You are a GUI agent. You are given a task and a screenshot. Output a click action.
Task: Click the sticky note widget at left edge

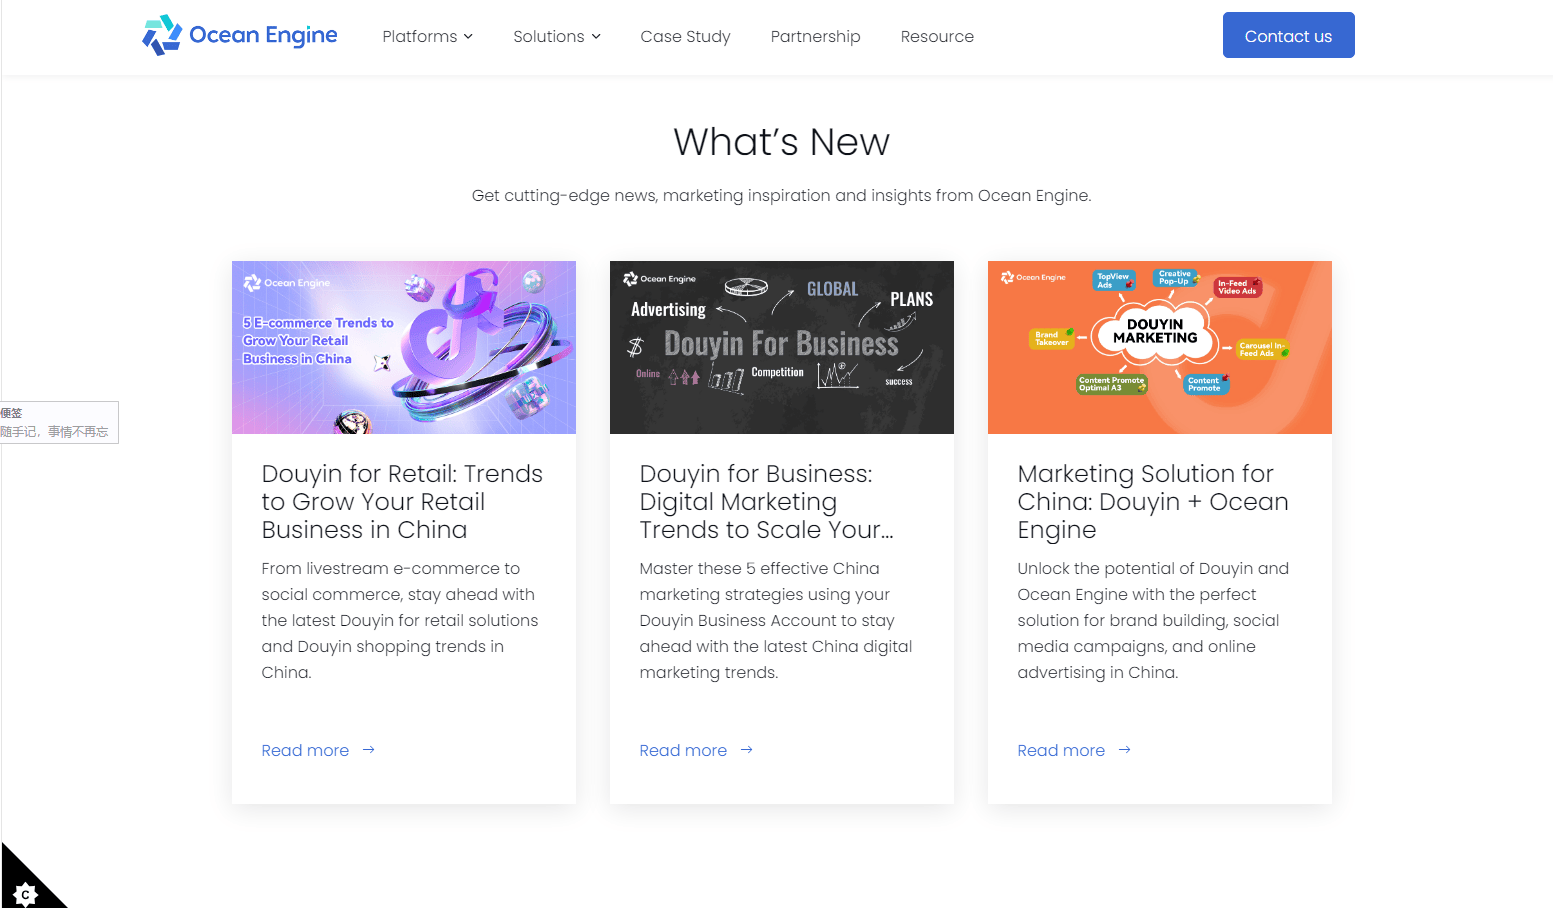click(59, 422)
